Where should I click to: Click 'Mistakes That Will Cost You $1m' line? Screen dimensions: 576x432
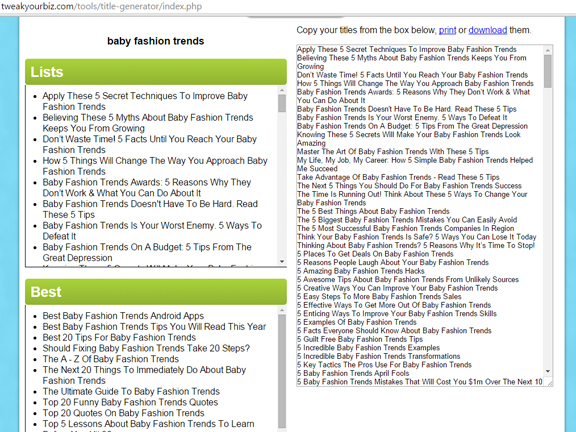[420, 382]
